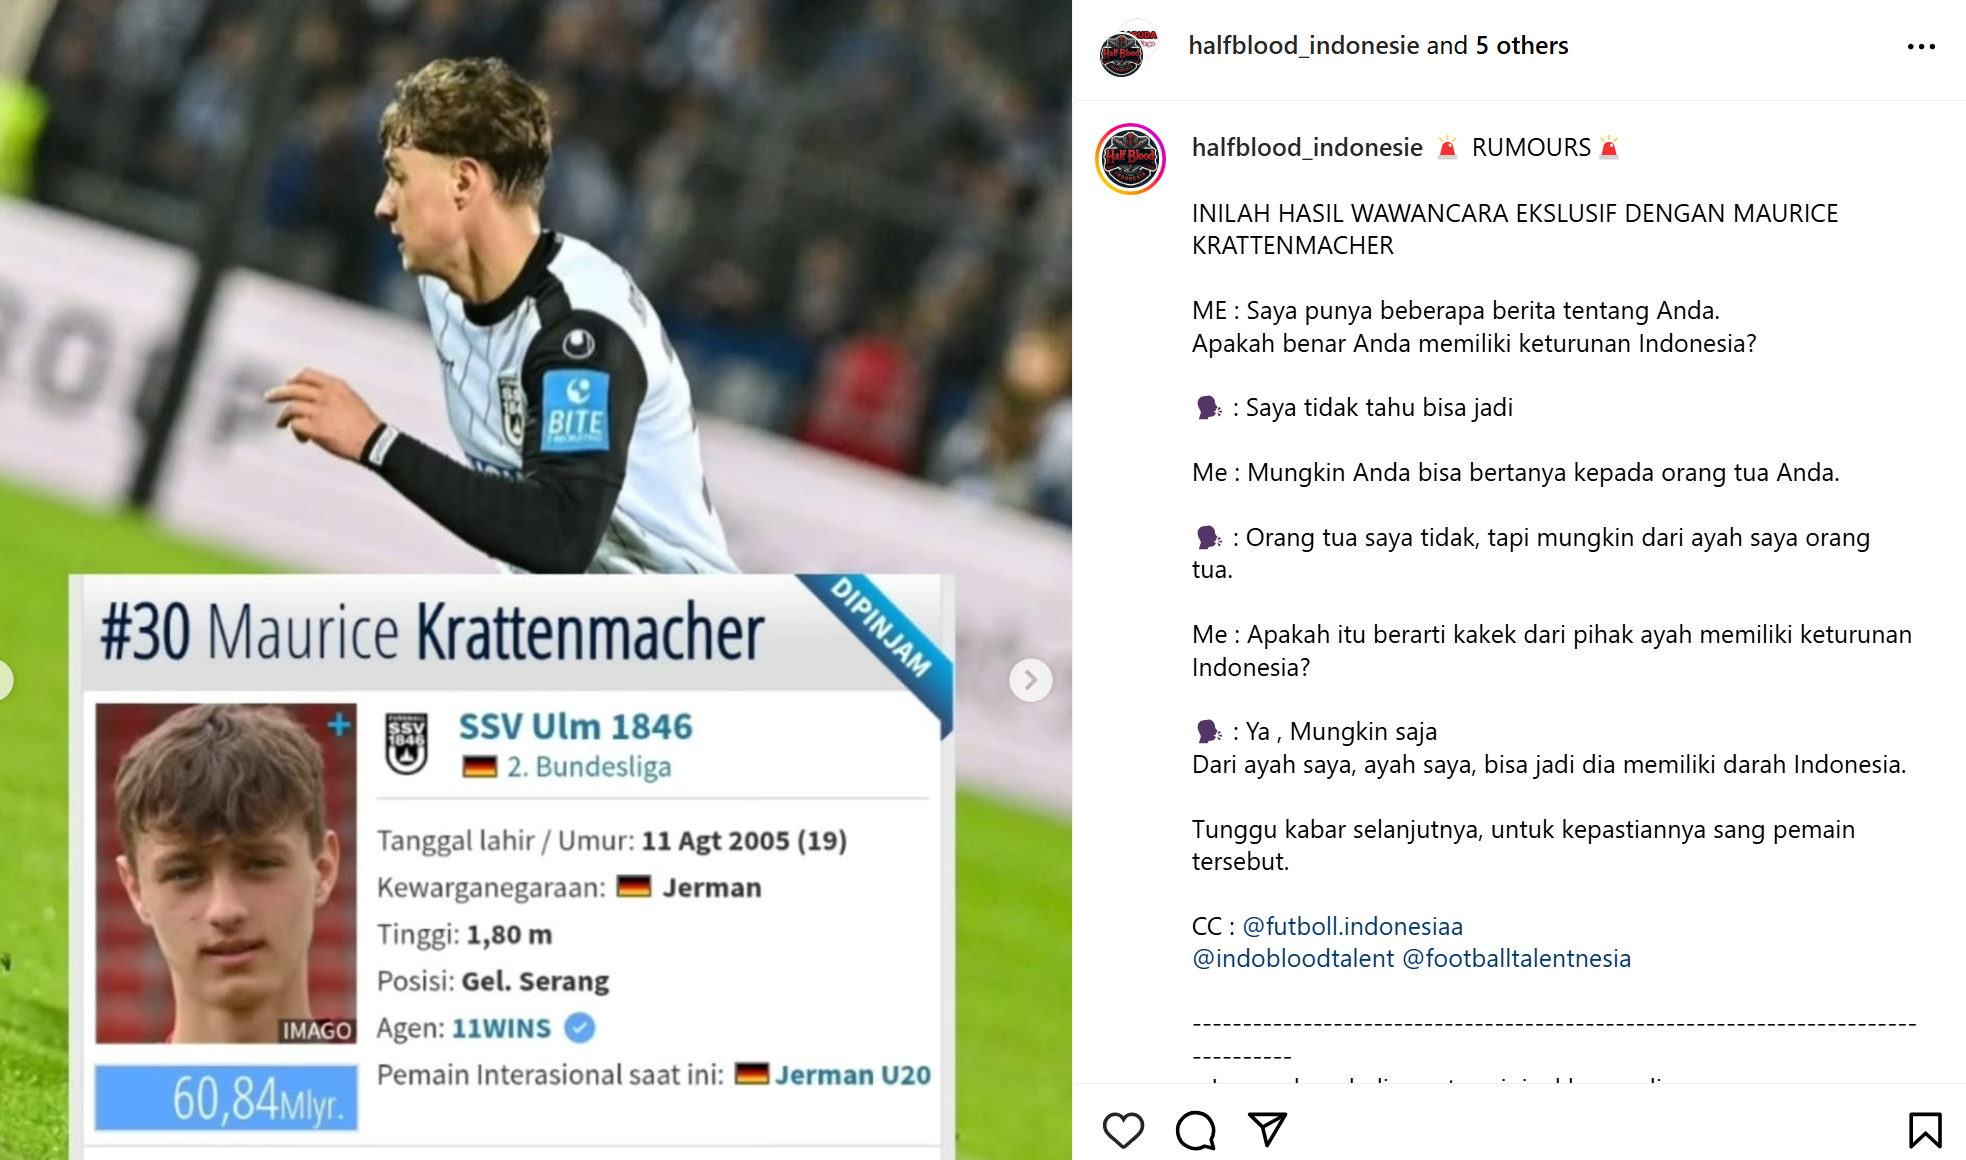Open the three-dots more options menu
This screenshot has width=1966, height=1160.
pos(1921,47)
